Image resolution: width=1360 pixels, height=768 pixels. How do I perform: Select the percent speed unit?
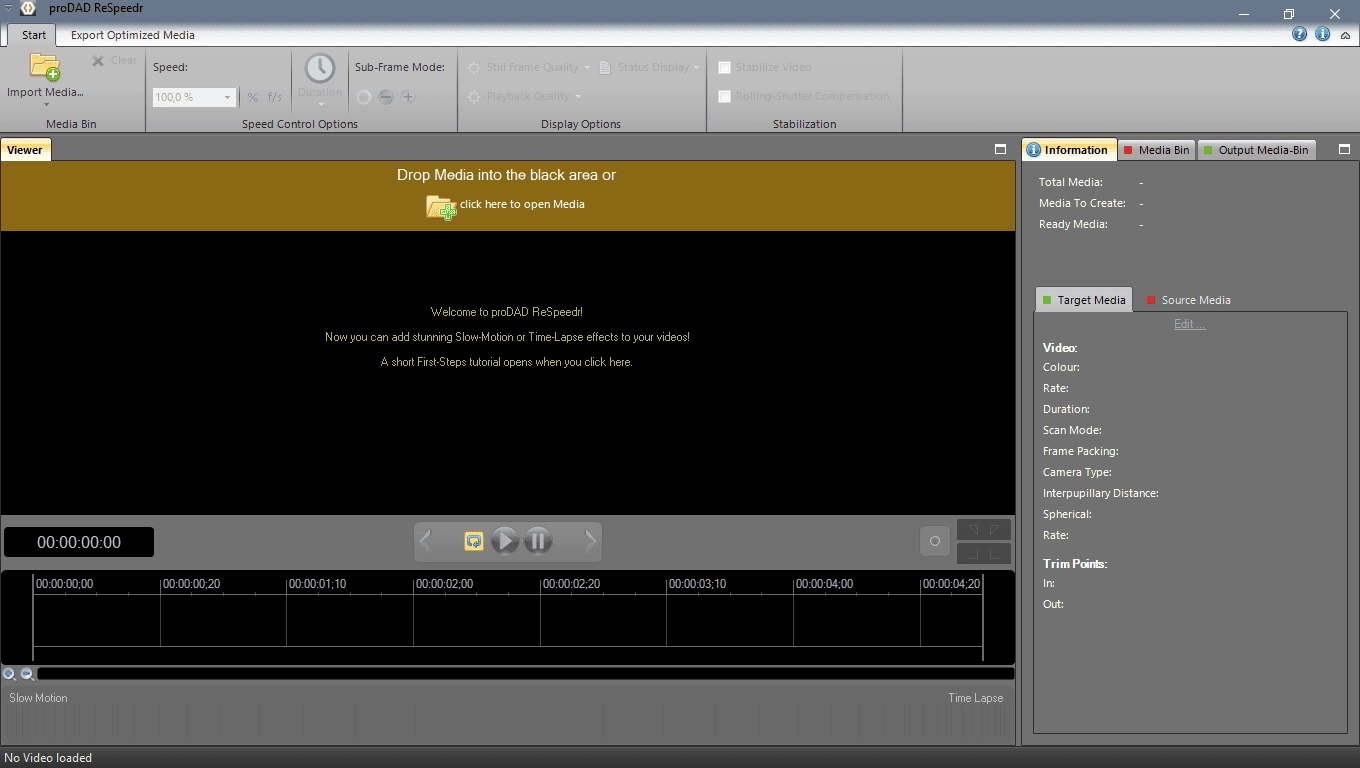click(253, 97)
